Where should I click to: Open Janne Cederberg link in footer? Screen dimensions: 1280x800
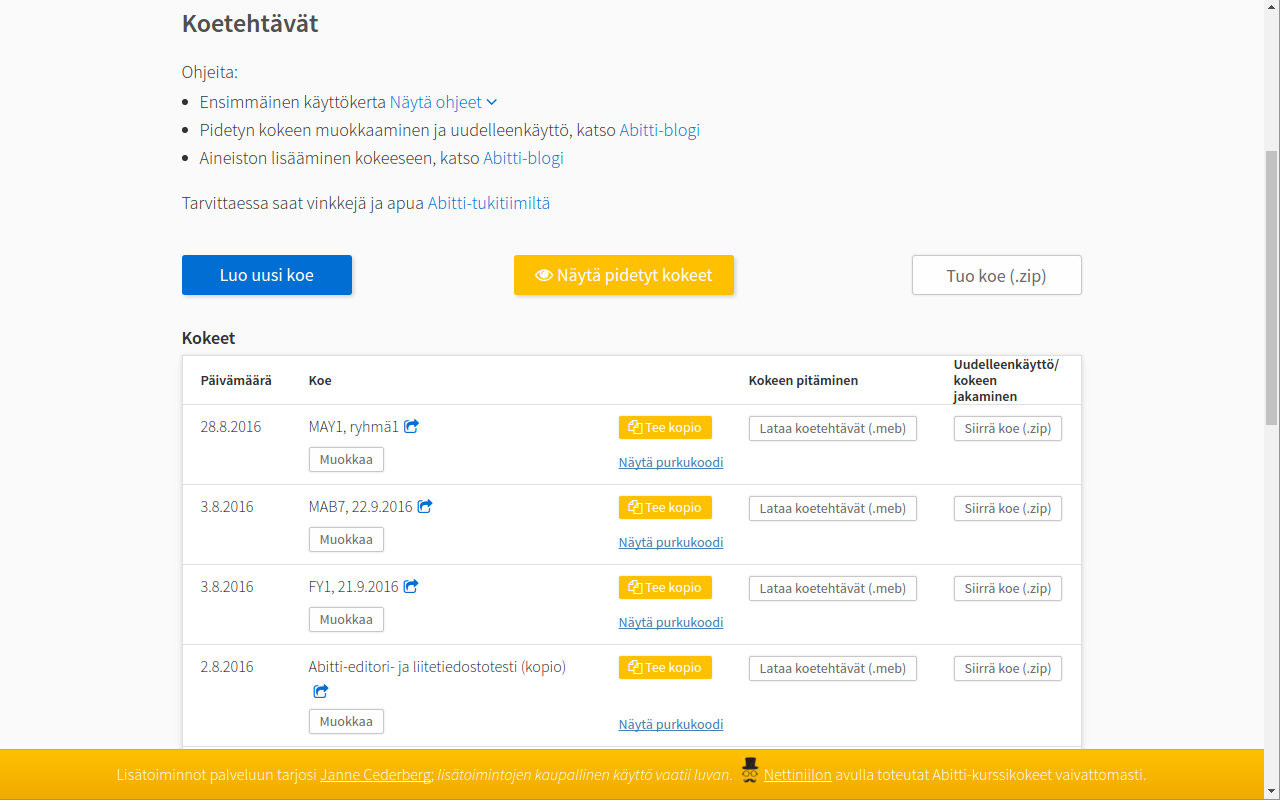(x=375, y=775)
